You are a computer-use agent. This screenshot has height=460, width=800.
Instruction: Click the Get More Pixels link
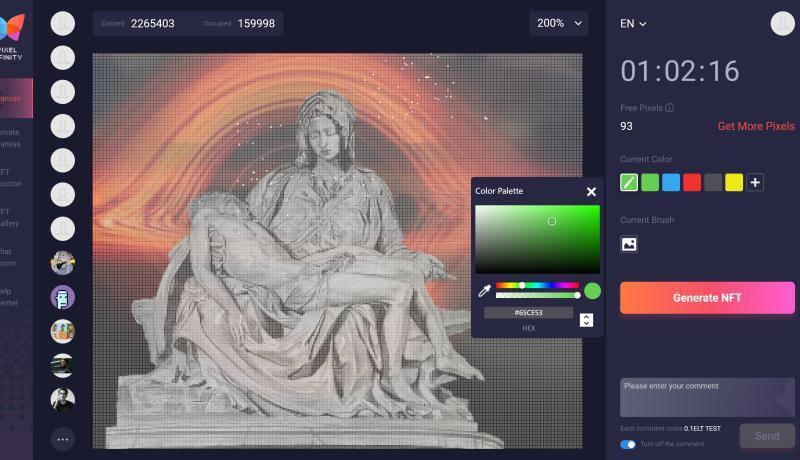tap(756, 126)
